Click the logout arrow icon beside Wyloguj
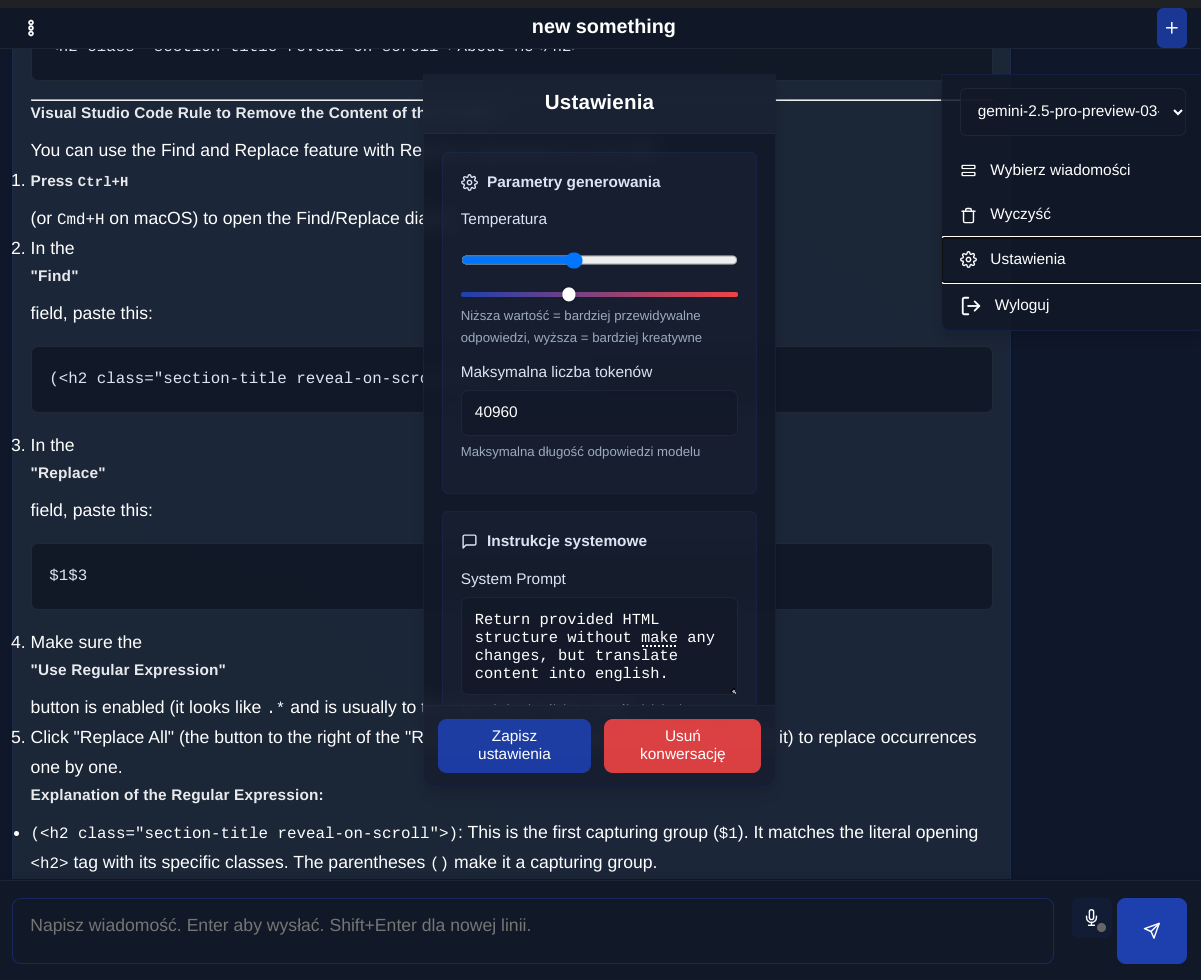 click(x=970, y=305)
